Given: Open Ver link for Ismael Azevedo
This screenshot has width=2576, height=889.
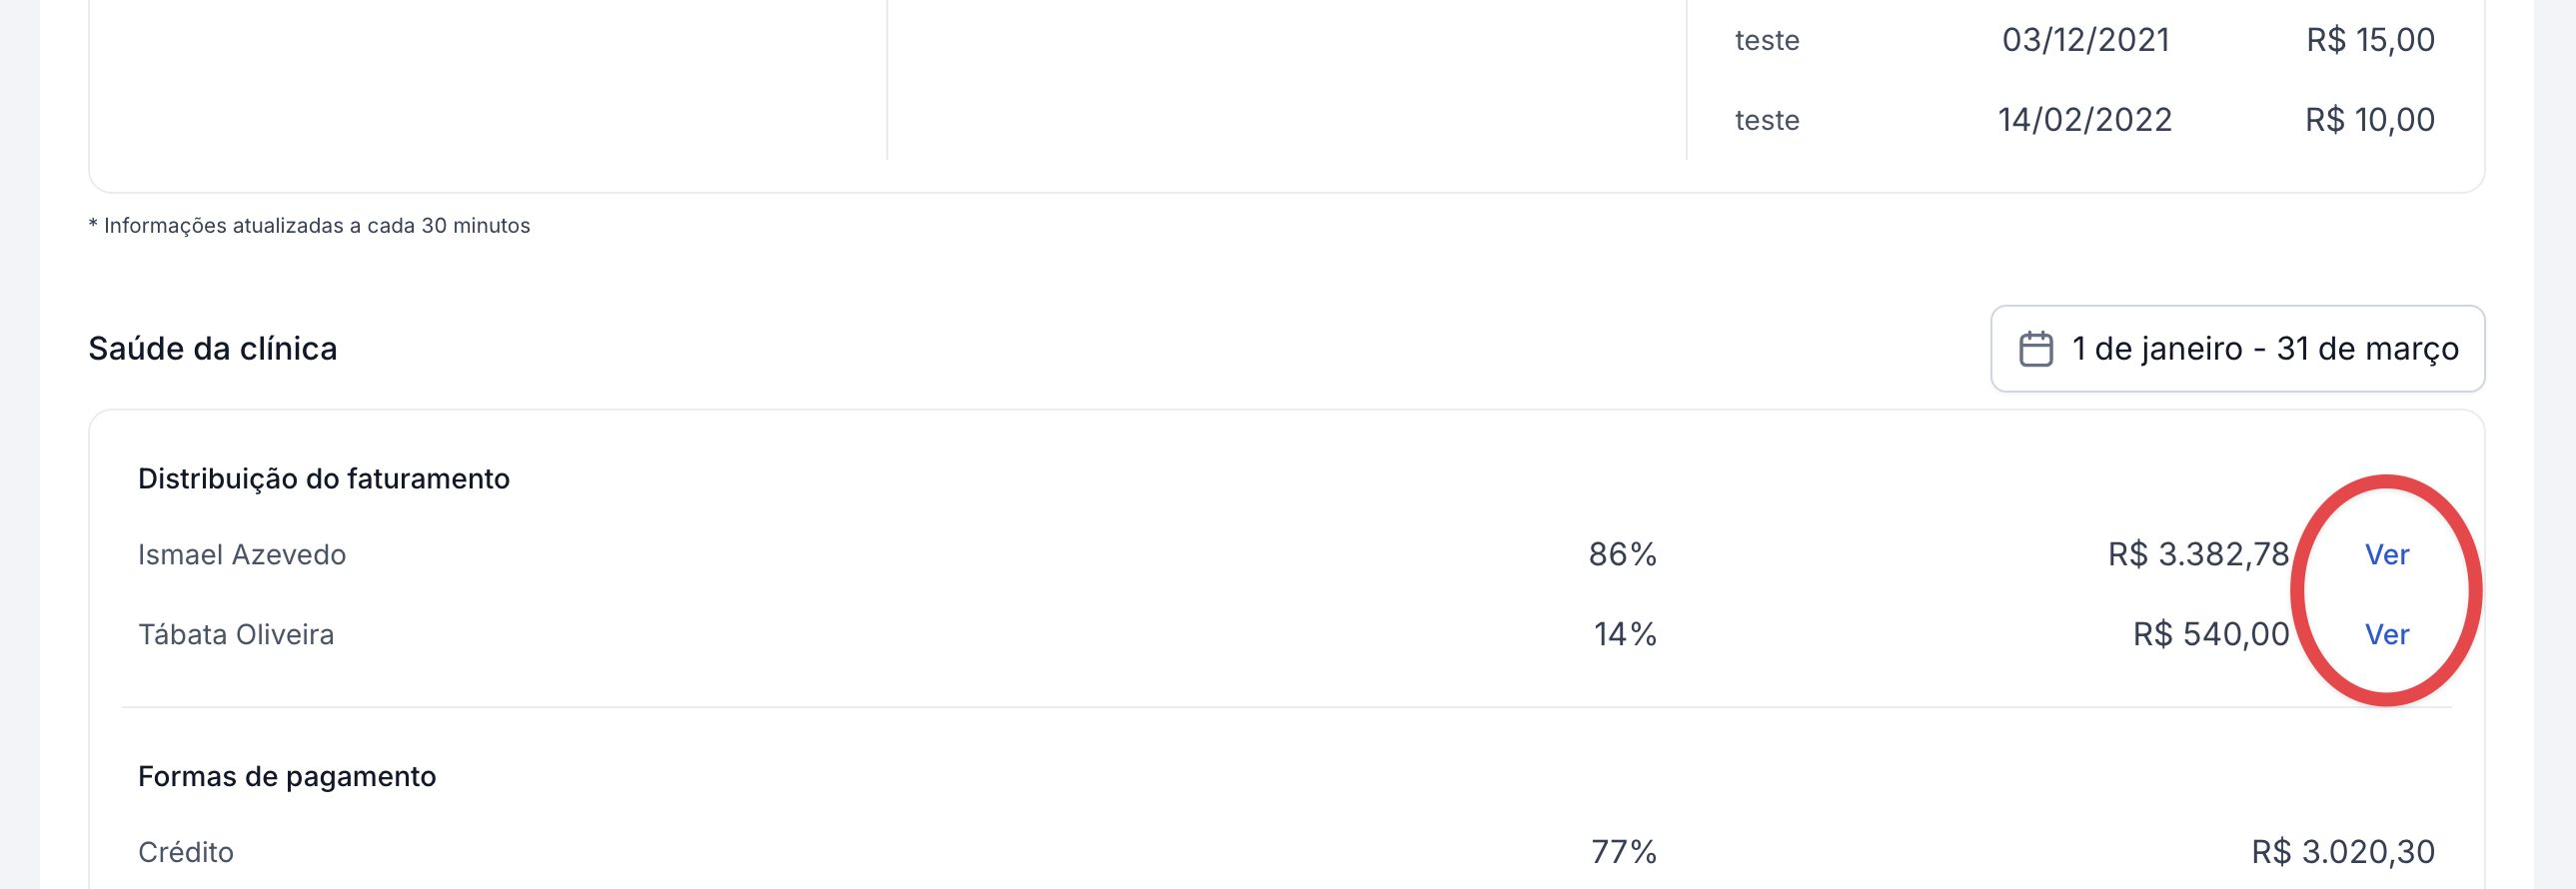Looking at the screenshot, I should pyautogui.click(x=2386, y=554).
